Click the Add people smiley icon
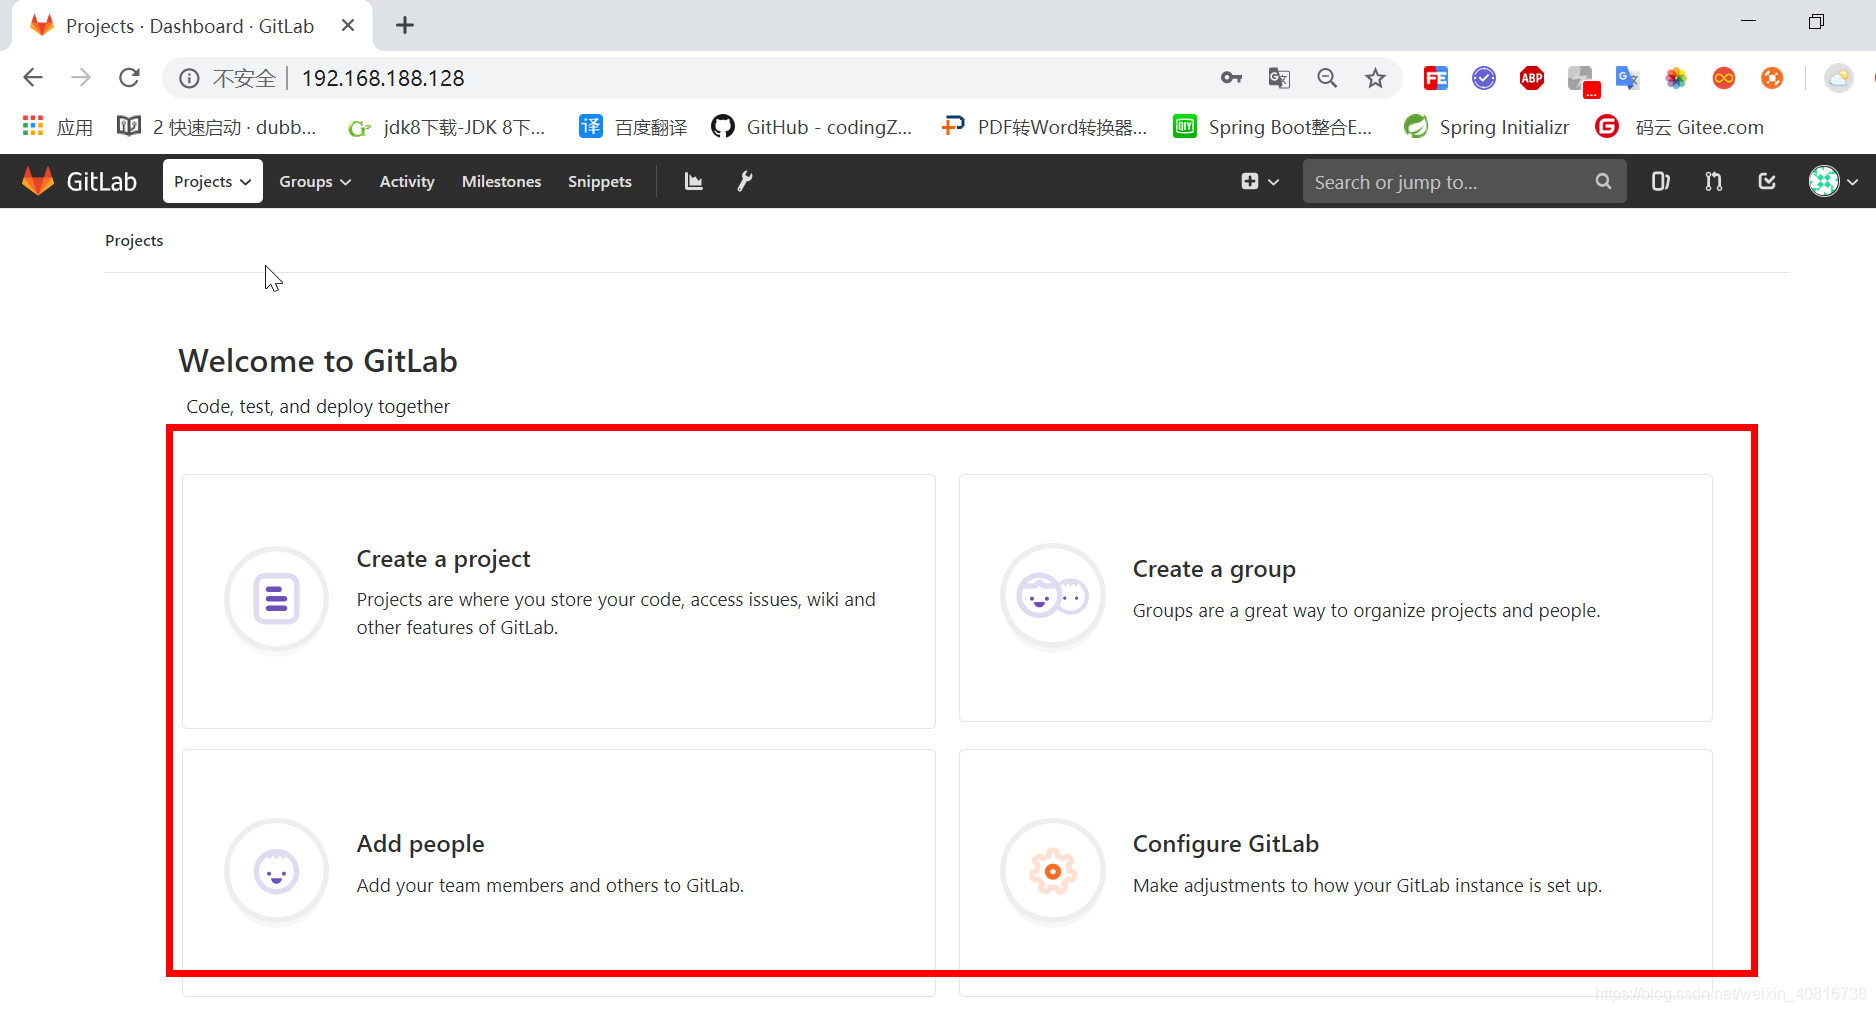Screen dimensions: 1876x1012 click(276, 872)
